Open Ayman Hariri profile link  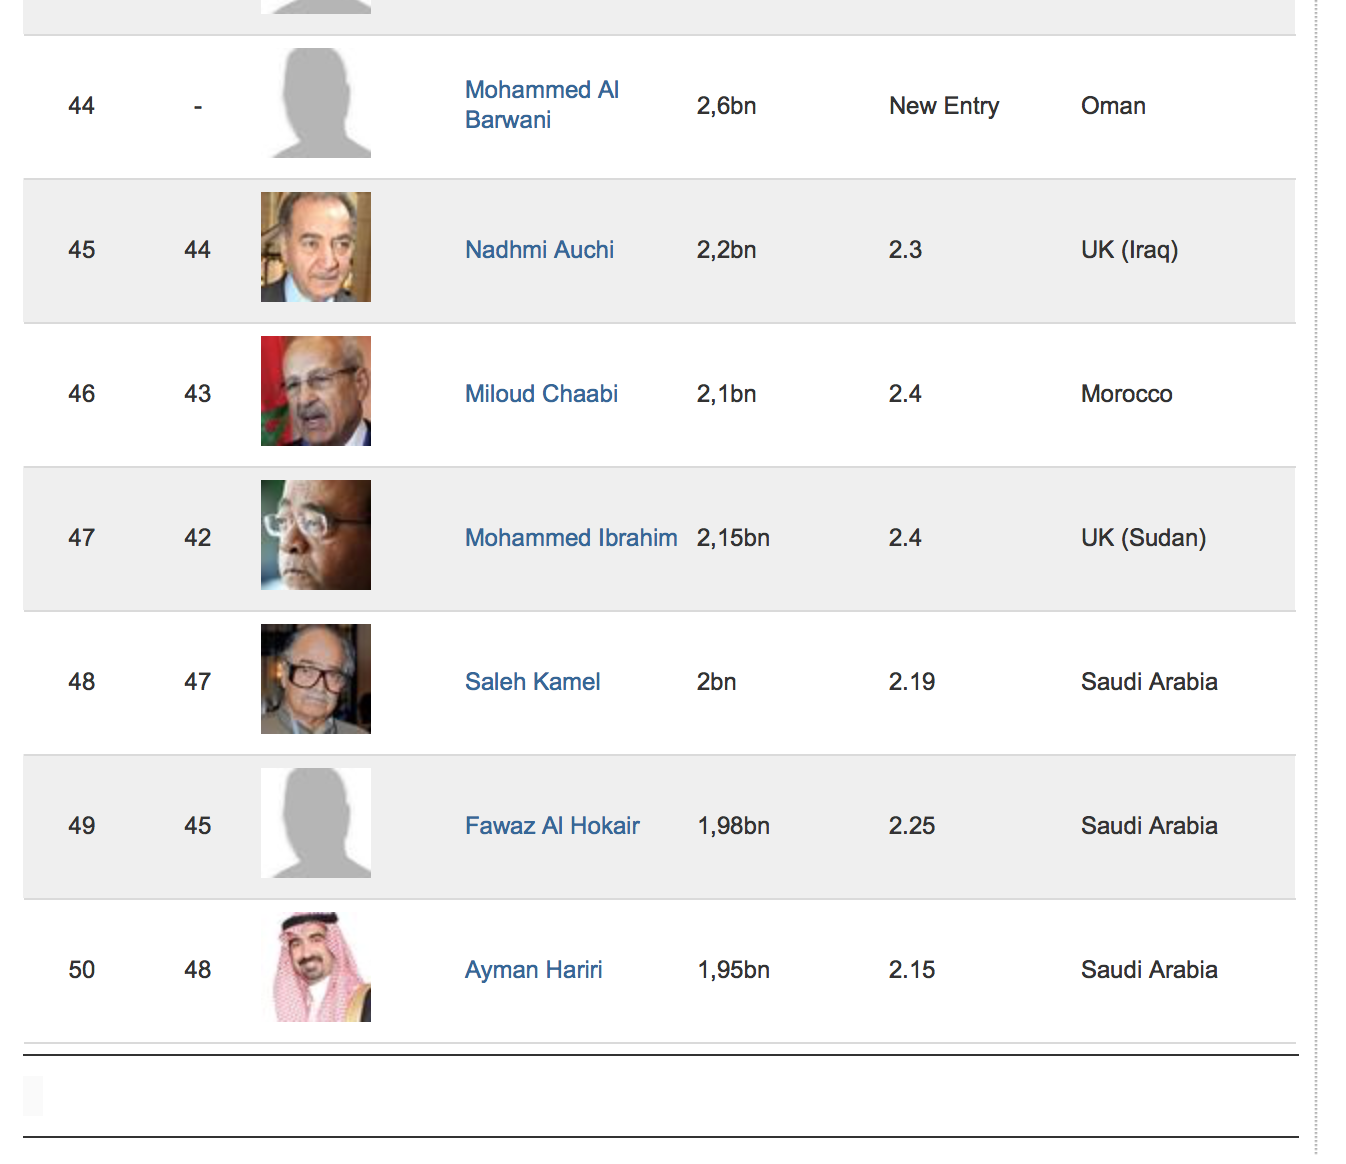pos(534,970)
